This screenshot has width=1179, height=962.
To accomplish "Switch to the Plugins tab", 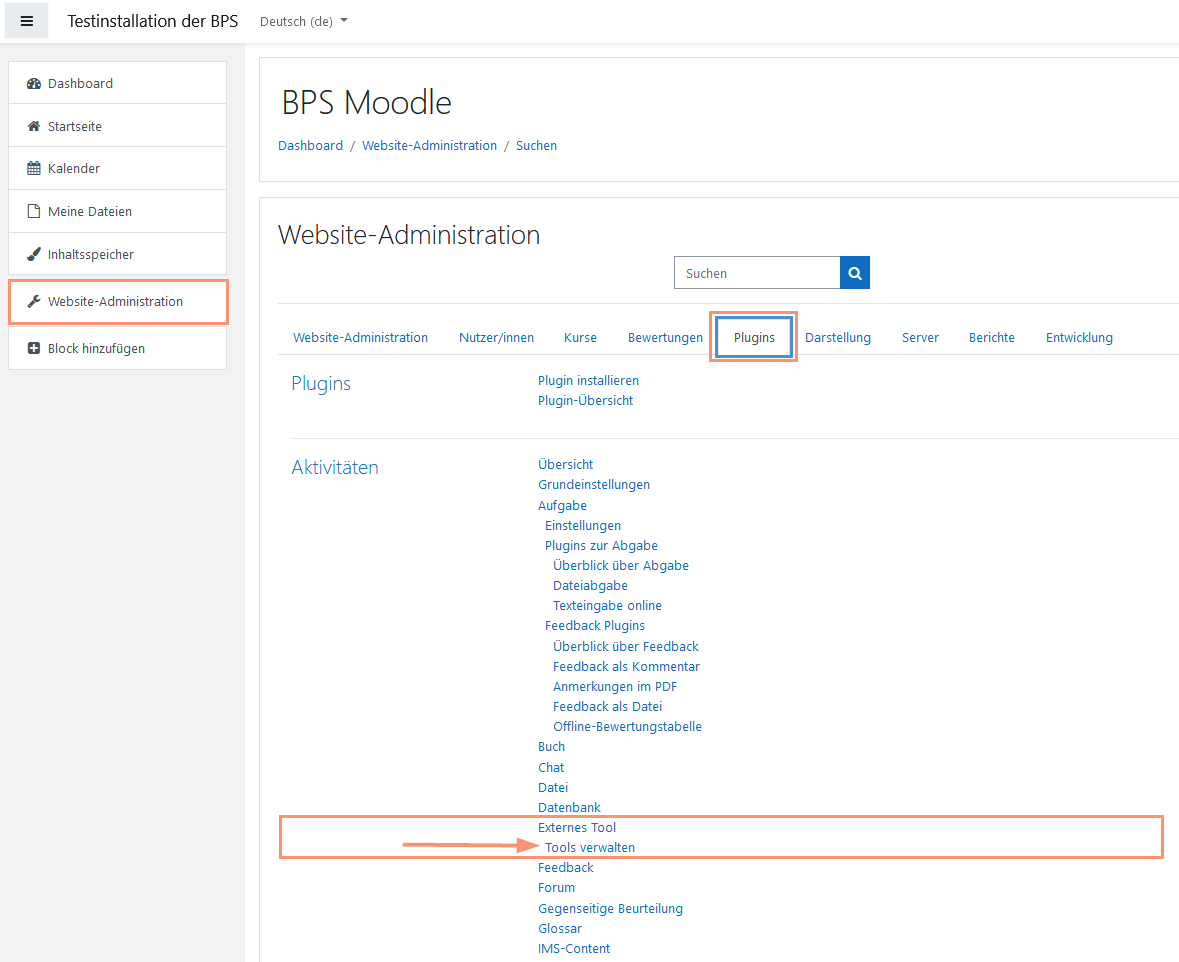I will point(753,337).
